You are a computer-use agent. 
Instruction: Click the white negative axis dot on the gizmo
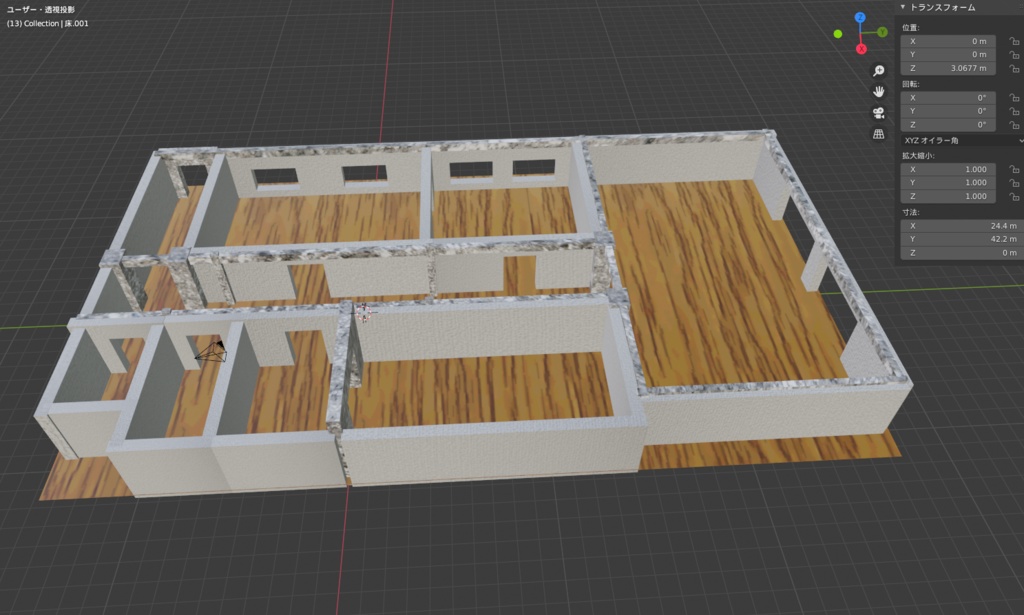(x=838, y=33)
